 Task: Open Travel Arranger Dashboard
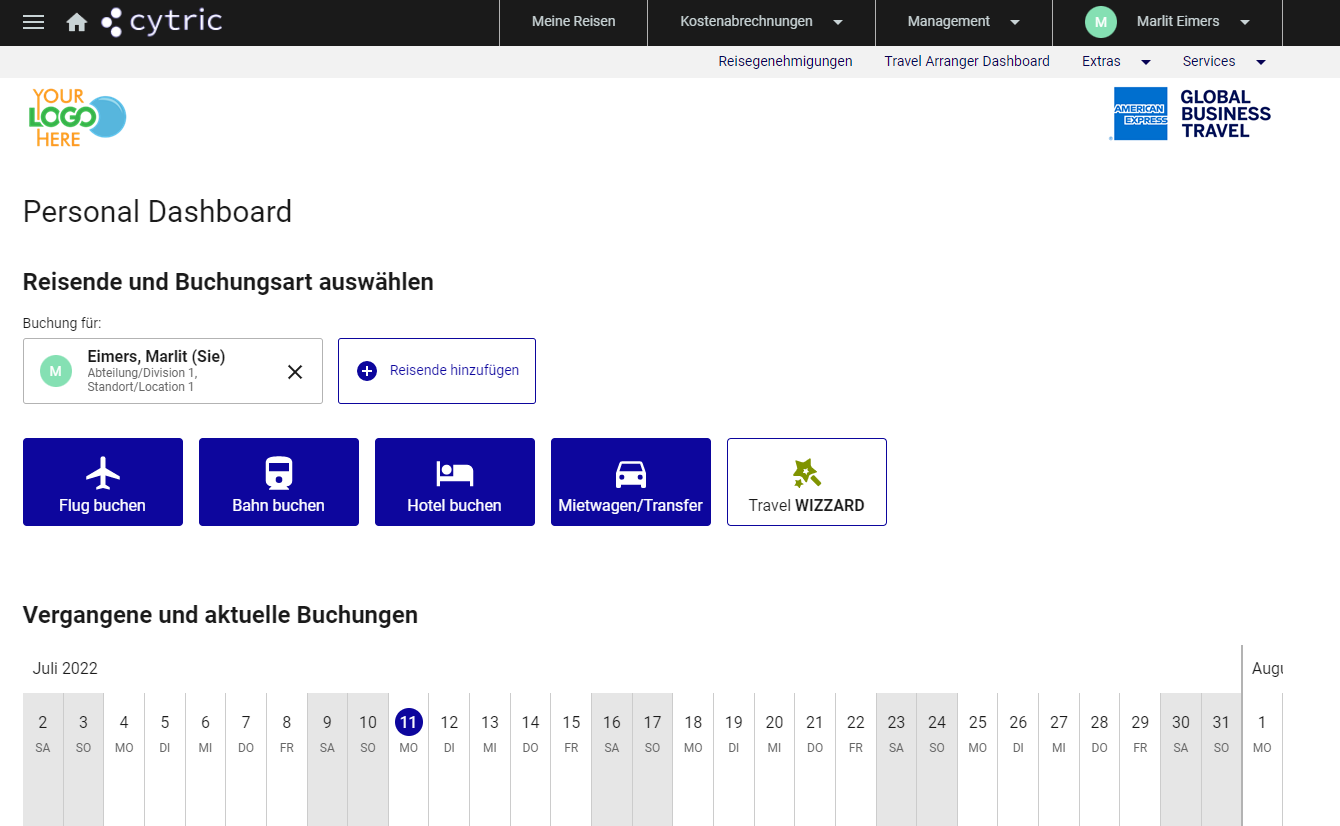point(967,61)
